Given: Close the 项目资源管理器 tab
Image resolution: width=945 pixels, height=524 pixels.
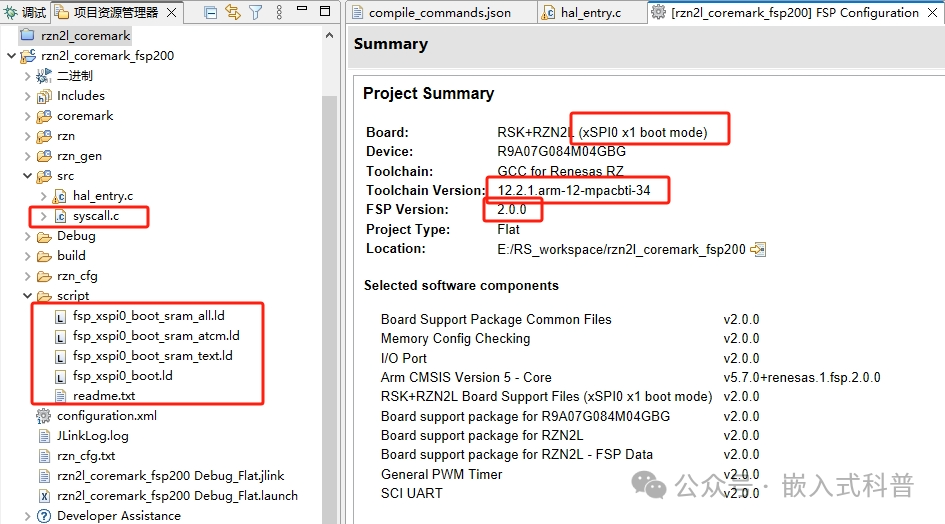Looking at the screenshot, I should [172, 13].
